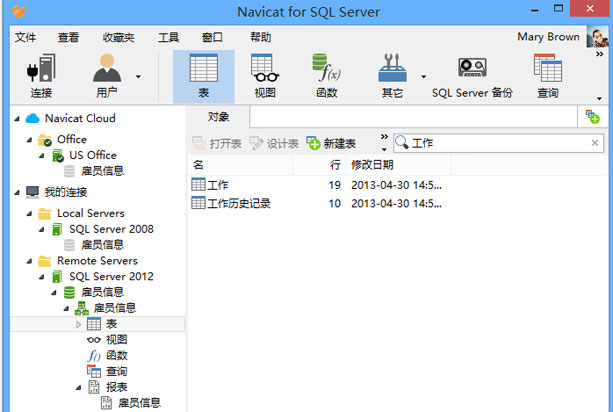Viewport: 613px width, 412px height.
Task: Click the 打开表 button
Action: point(217,143)
